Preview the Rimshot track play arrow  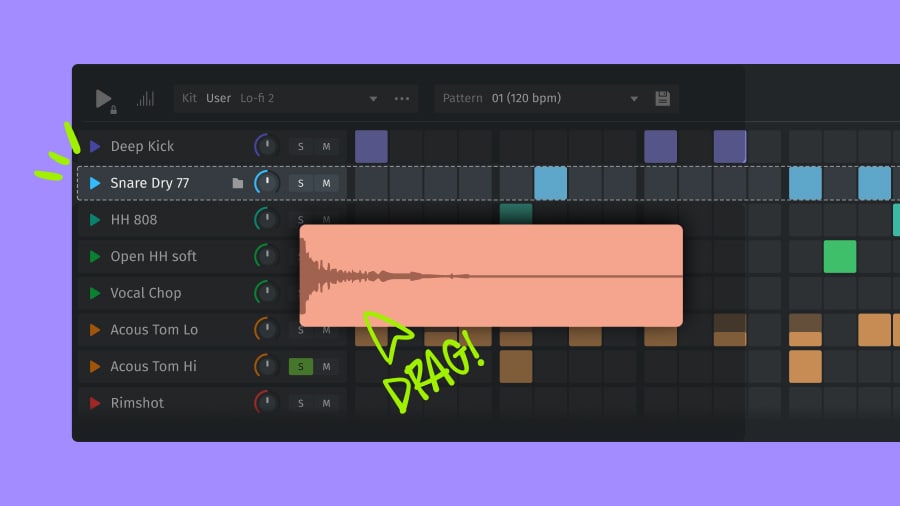point(95,403)
